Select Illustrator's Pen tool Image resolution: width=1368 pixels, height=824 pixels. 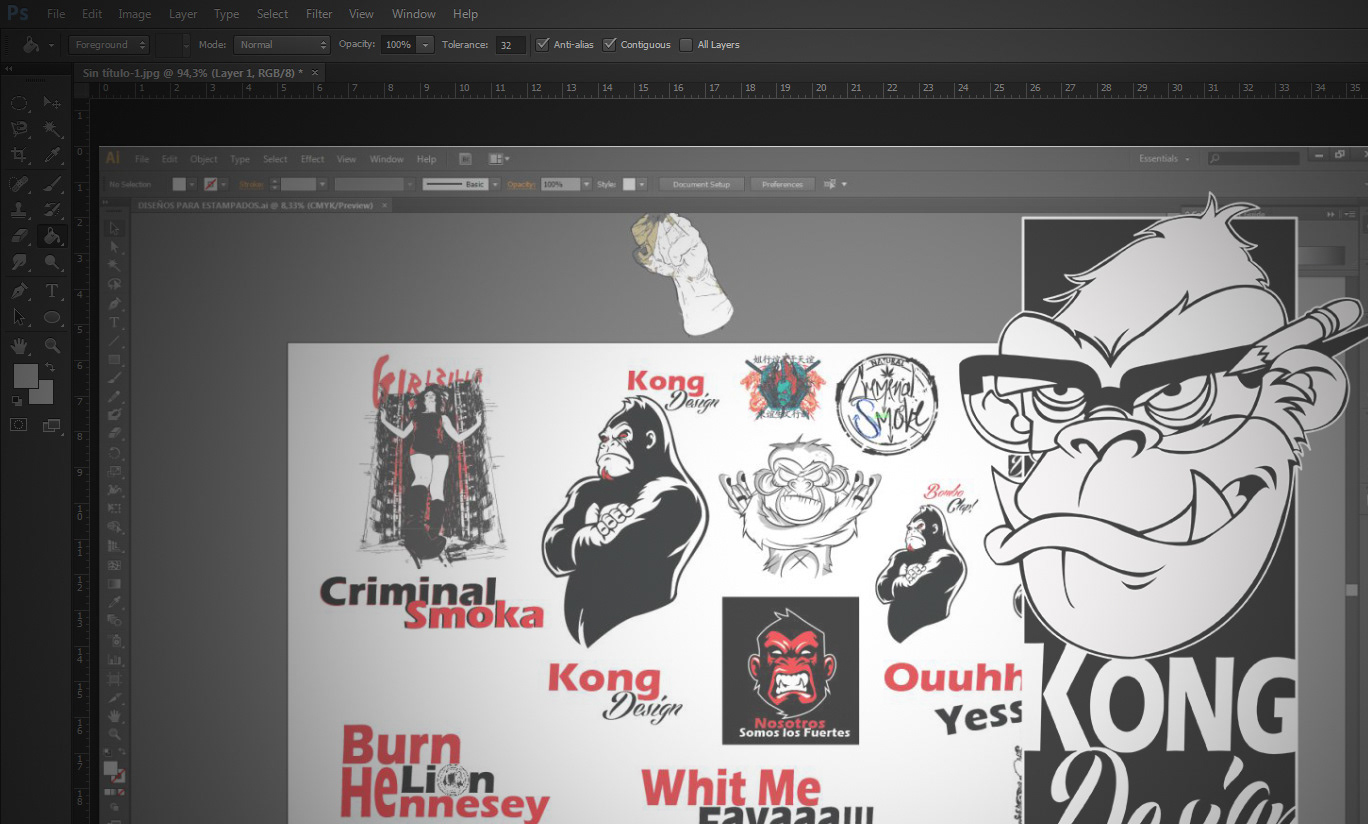click(x=115, y=303)
